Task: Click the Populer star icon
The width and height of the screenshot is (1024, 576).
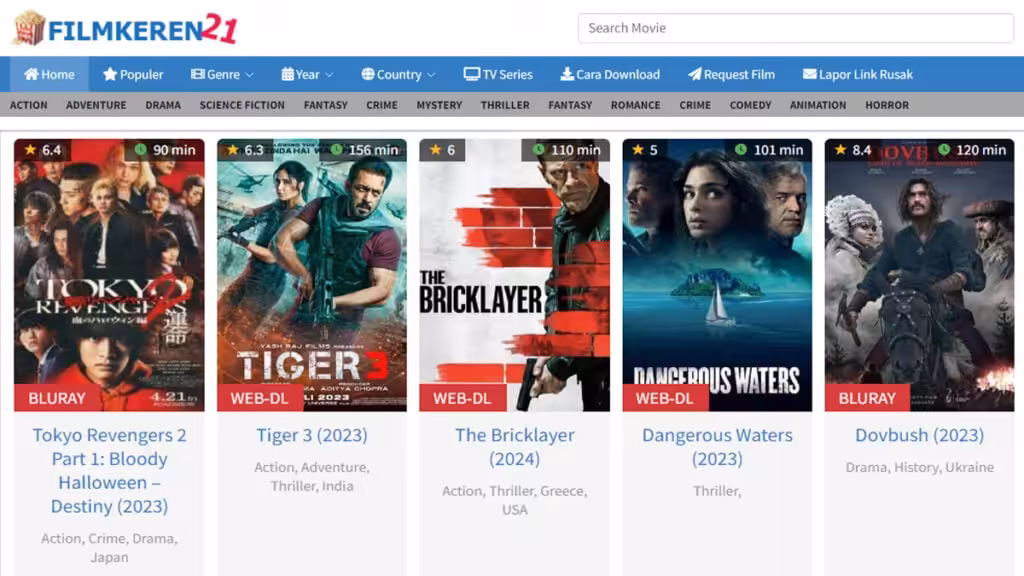Action: [110, 74]
